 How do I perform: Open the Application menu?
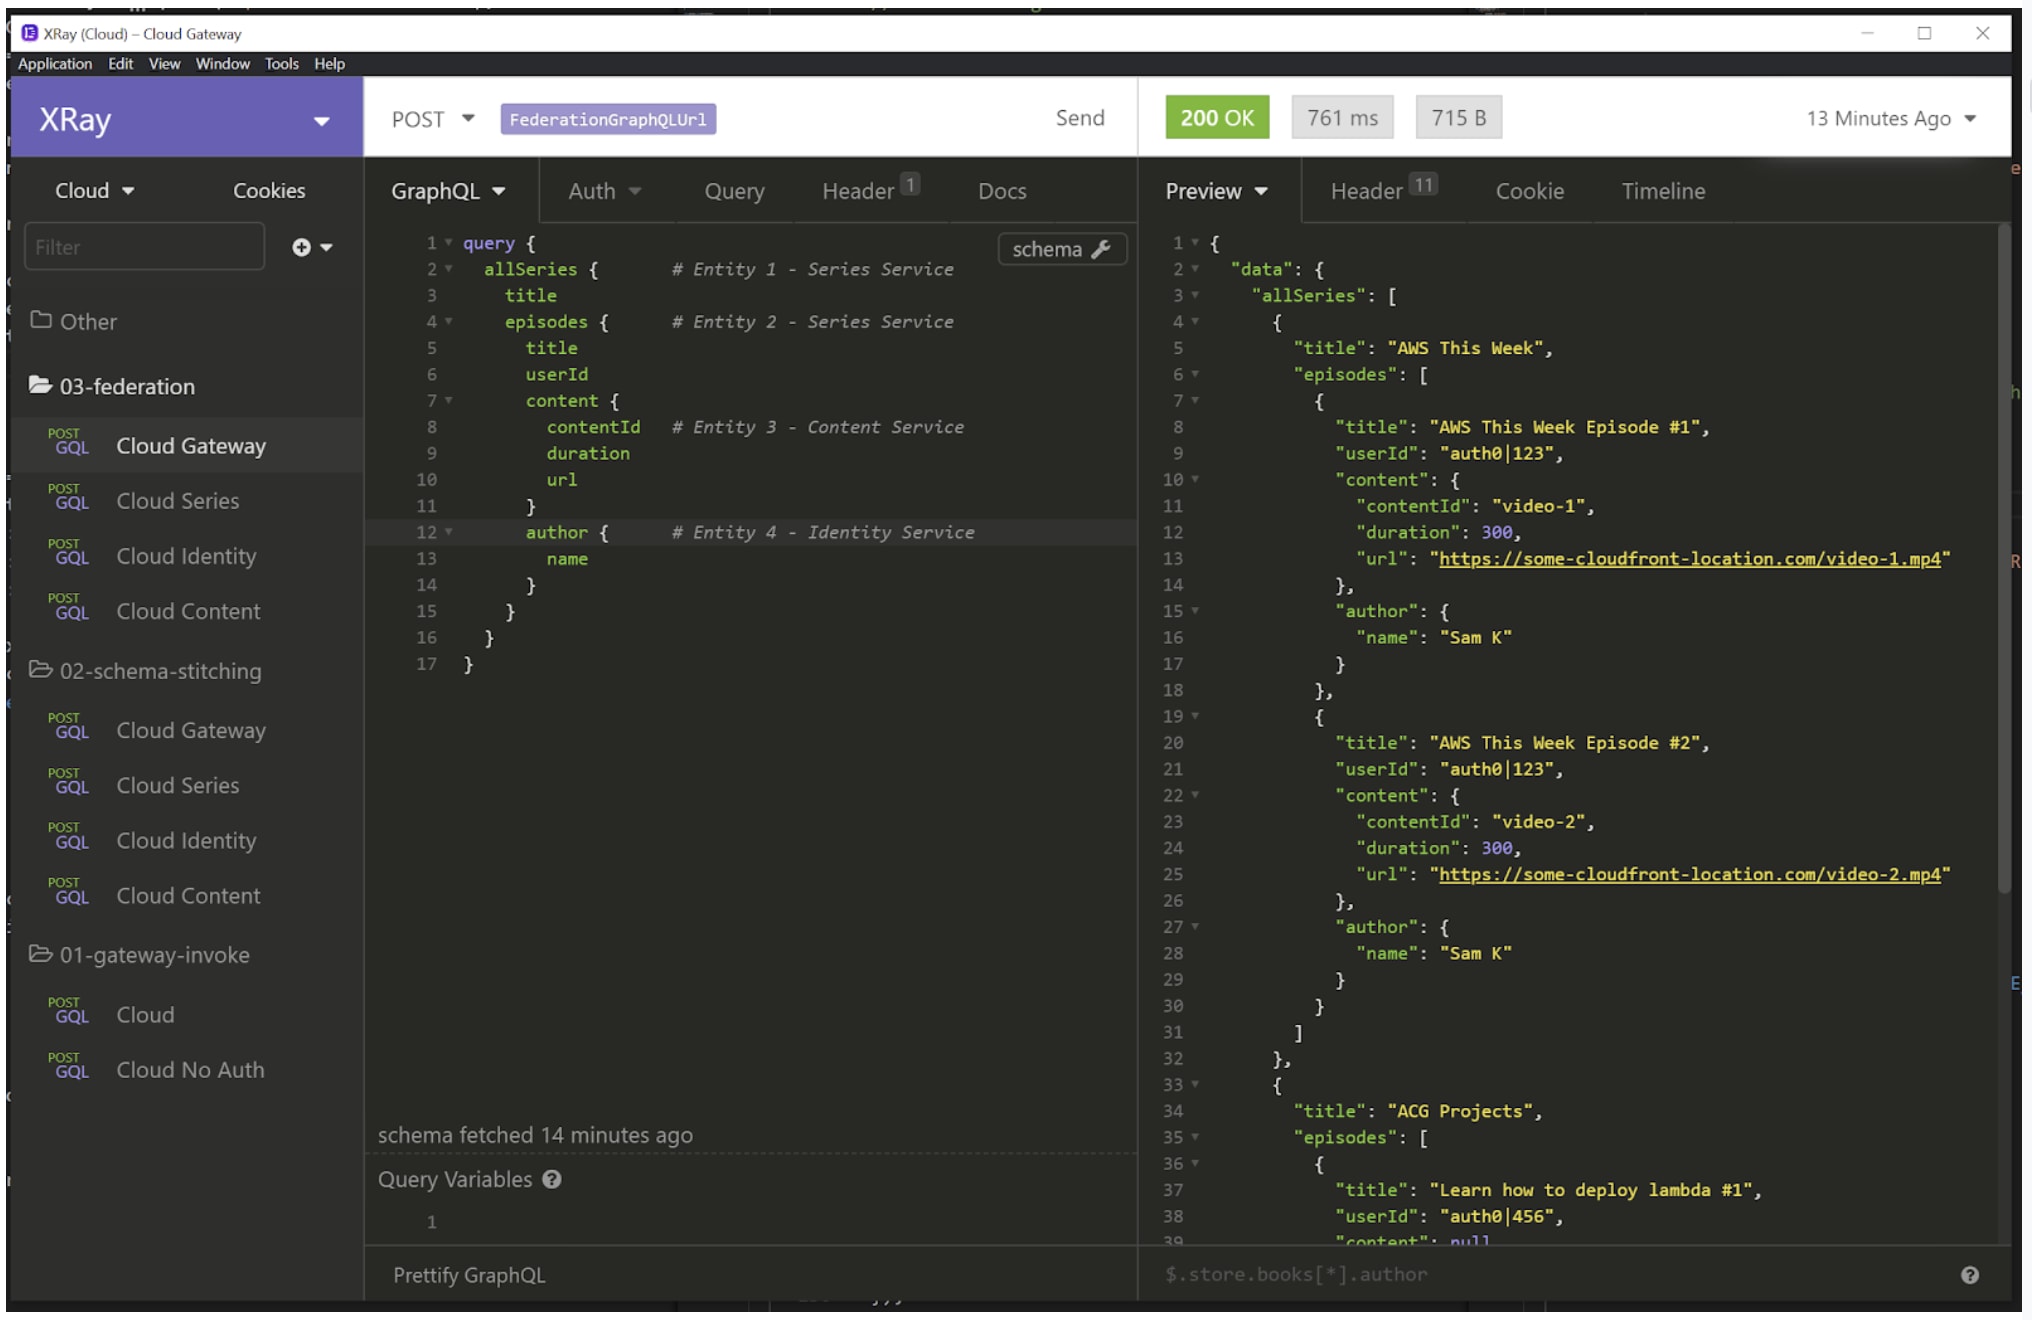pos(55,63)
